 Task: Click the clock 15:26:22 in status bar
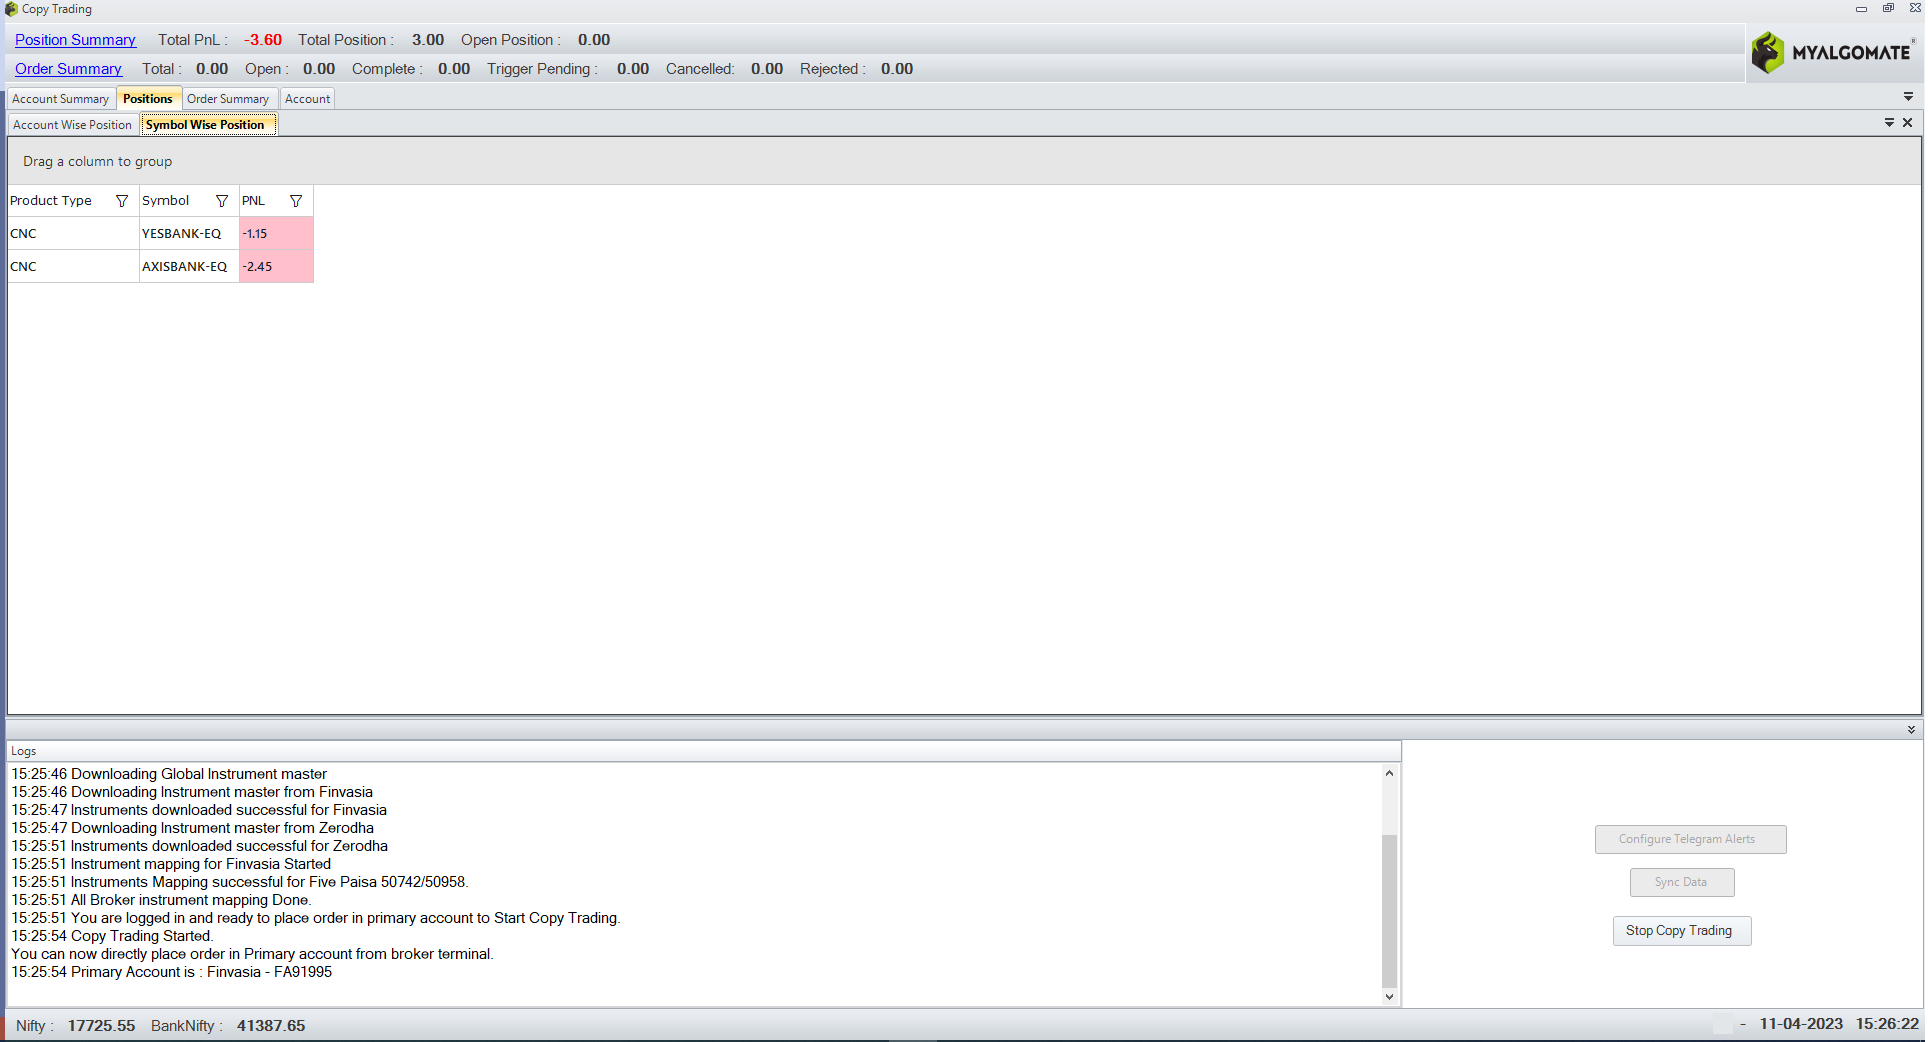(1887, 1024)
